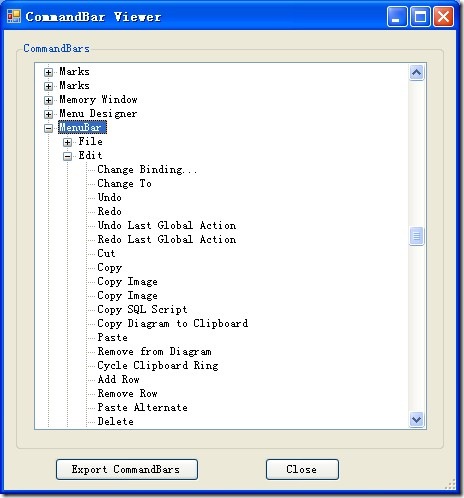Select the Menu Designer tree item
This screenshot has width=464, height=498.
98,114
